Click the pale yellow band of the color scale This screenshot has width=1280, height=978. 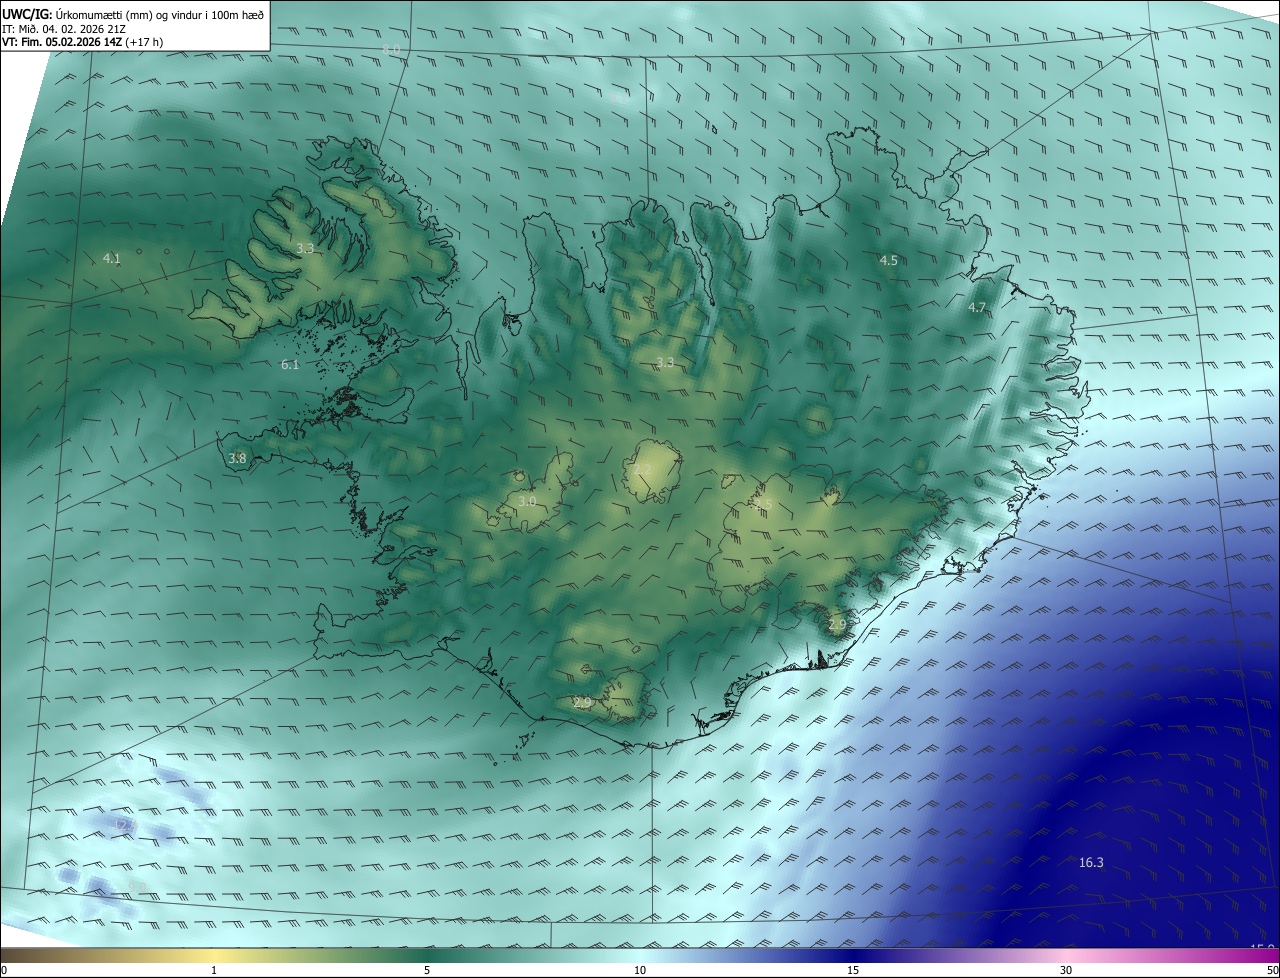pyautogui.click(x=214, y=955)
